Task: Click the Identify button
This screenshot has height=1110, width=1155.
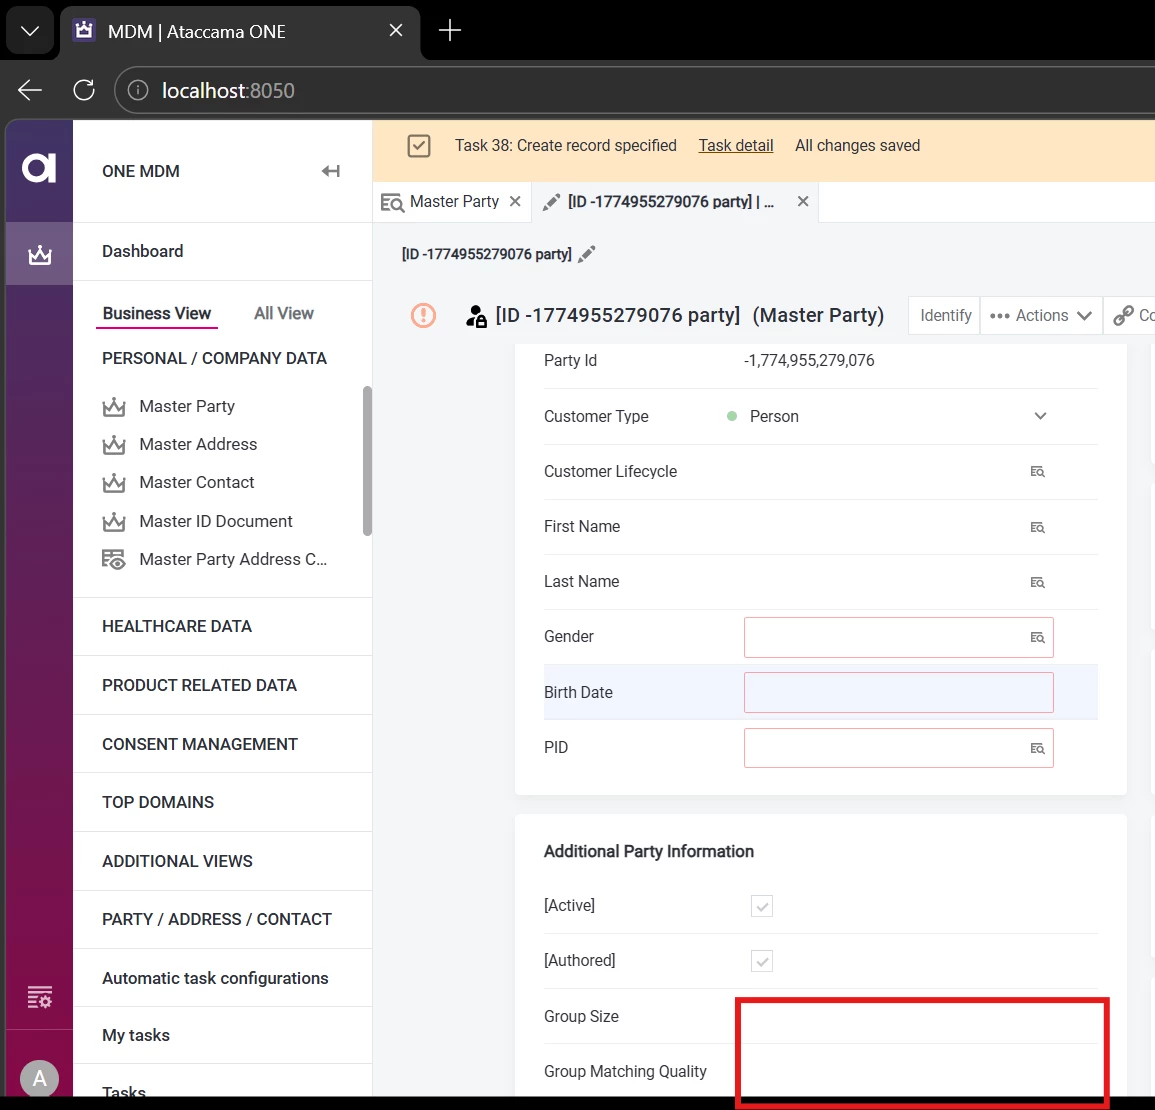Action: [945, 315]
